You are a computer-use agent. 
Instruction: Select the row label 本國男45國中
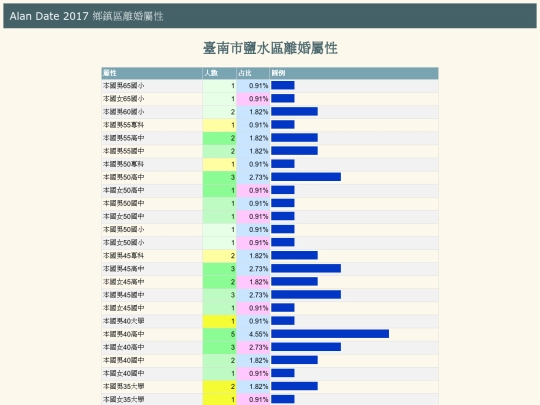click(124, 295)
